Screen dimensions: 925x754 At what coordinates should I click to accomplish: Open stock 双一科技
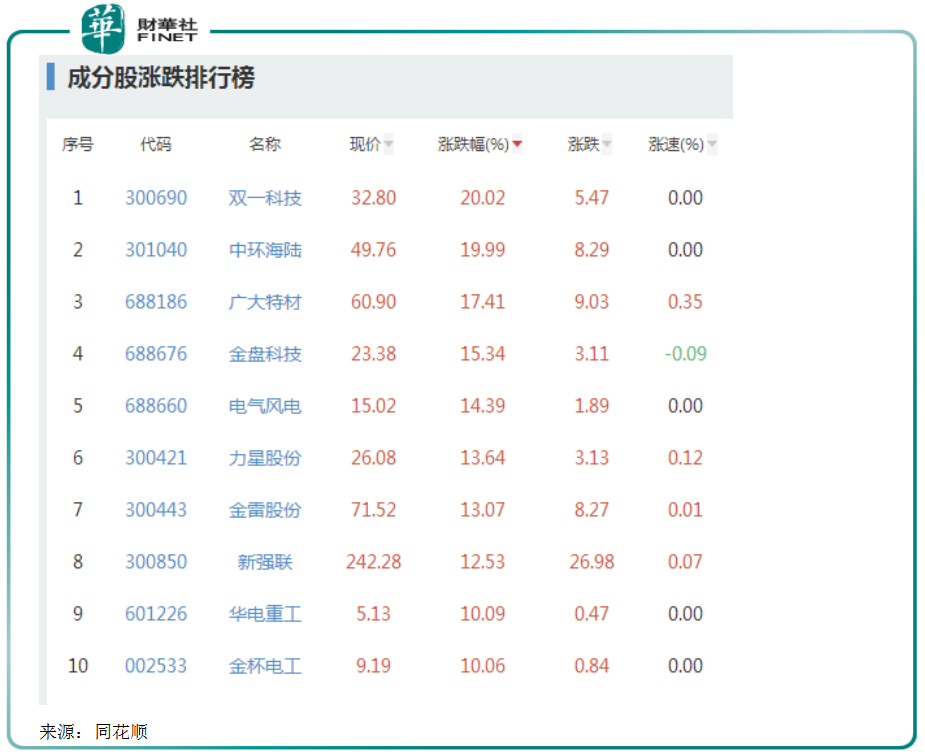(x=265, y=198)
